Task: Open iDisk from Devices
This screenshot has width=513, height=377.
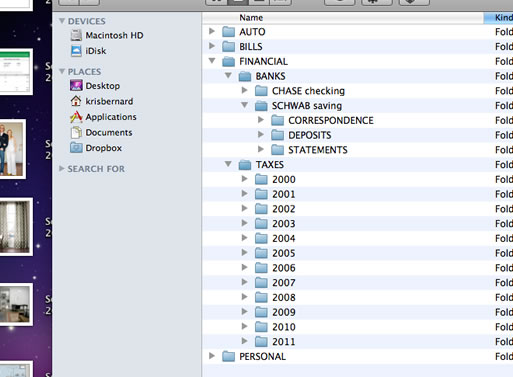Action: [89, 51]
